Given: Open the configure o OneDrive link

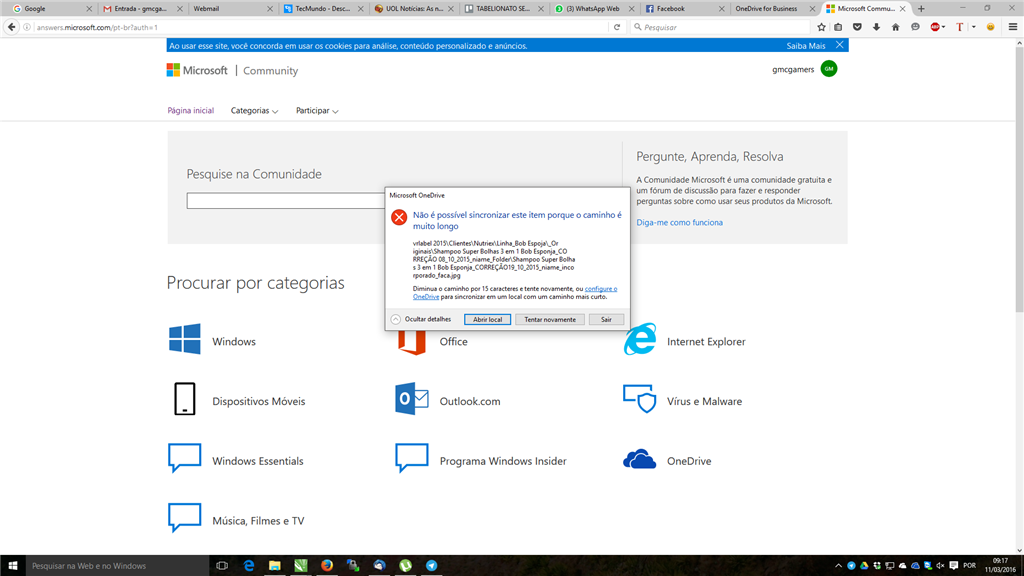Looking at the screenshot, I should [601, 289].
